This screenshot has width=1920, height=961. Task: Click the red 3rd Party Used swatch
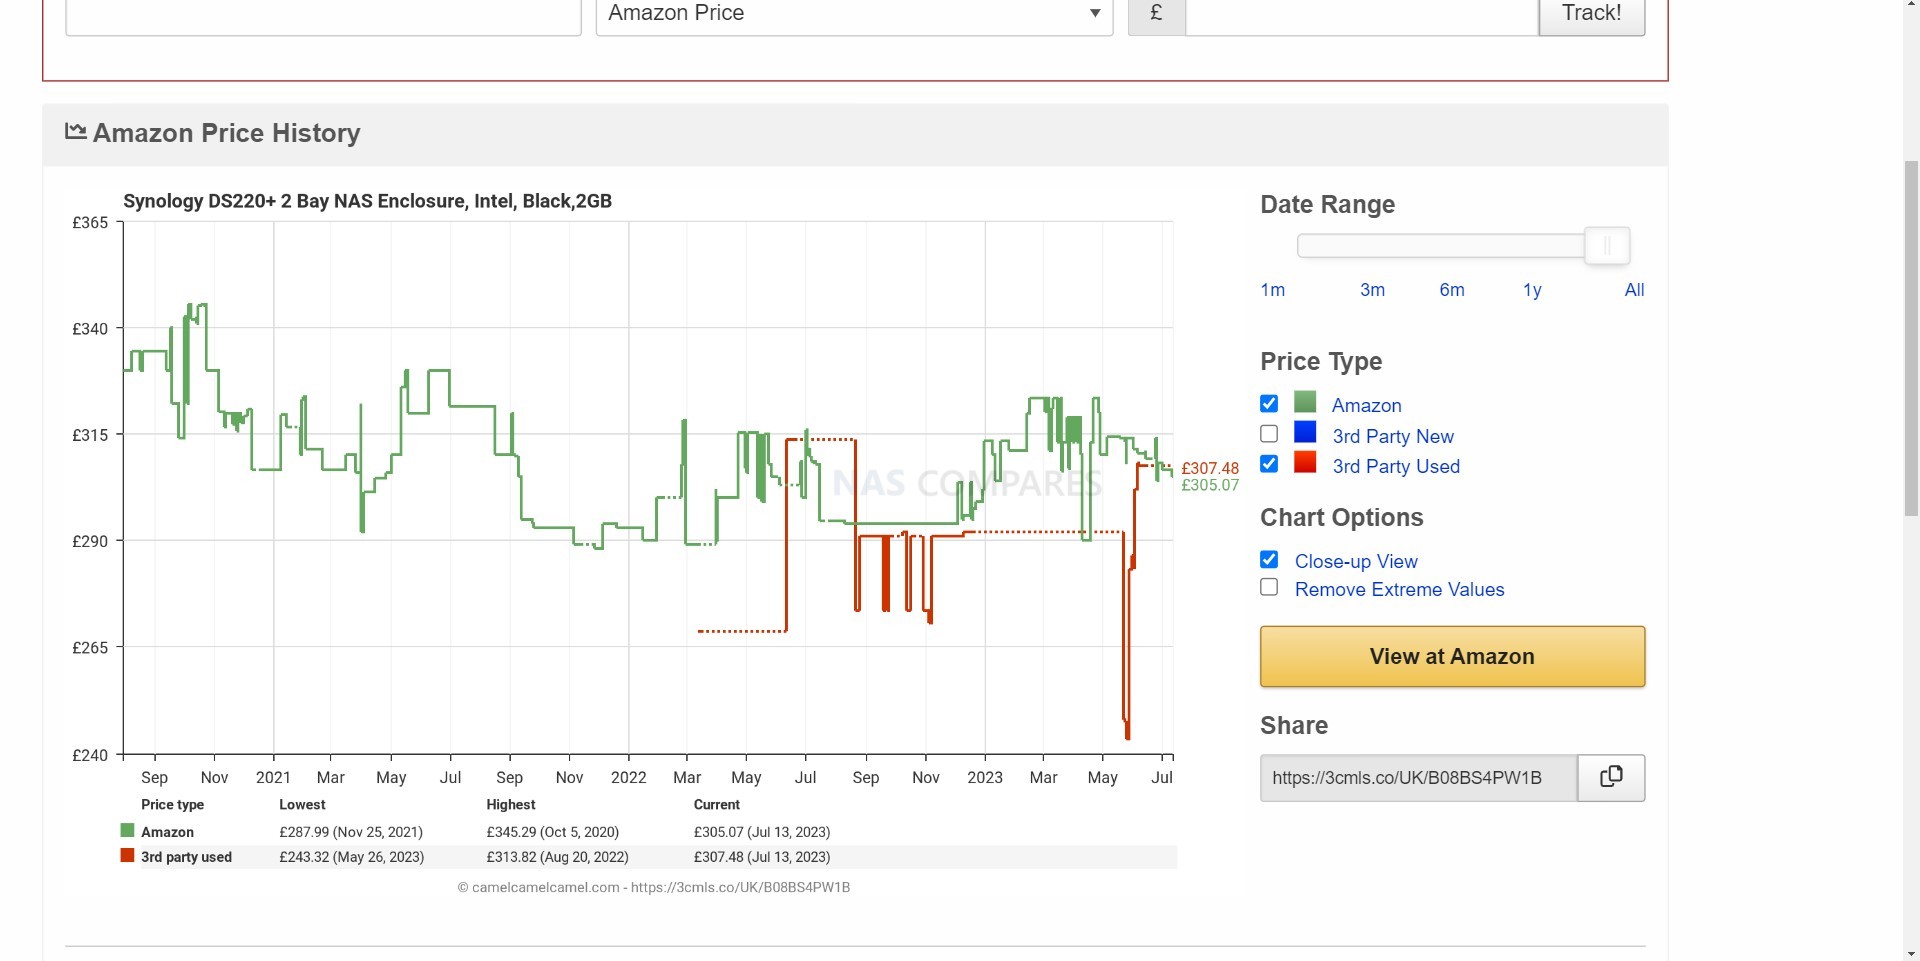[x=1305, y=462]
